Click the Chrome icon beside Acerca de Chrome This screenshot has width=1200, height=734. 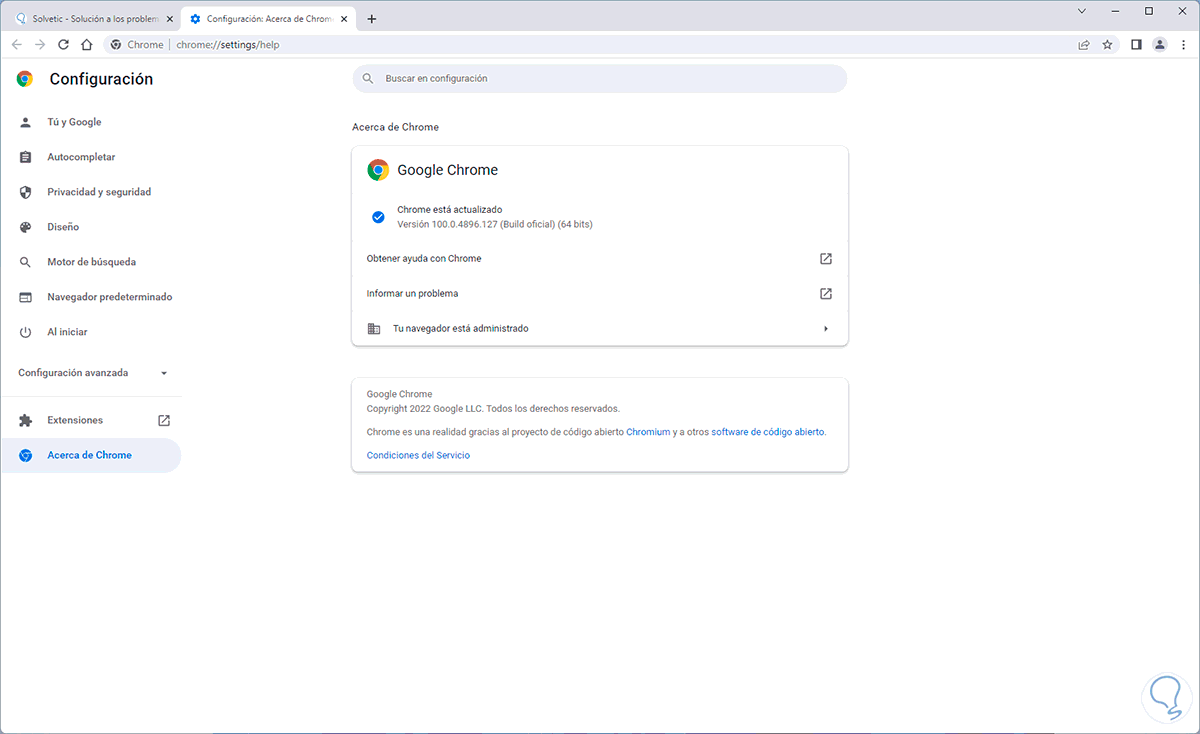pos(26,455)
